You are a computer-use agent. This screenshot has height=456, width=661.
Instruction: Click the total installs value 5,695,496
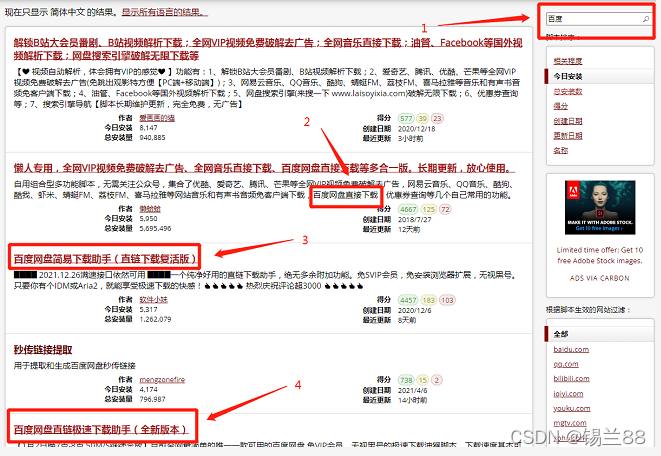[155, 228]
